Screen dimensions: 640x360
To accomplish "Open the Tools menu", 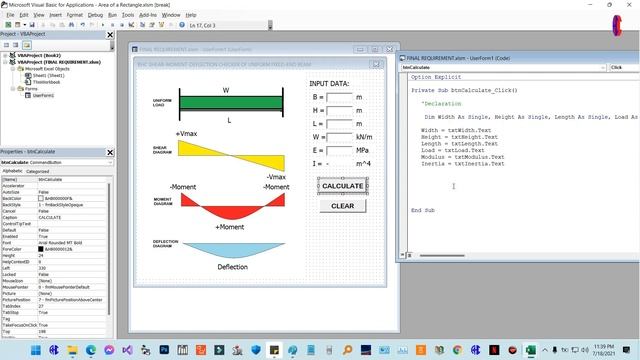I will click(128, 15).
